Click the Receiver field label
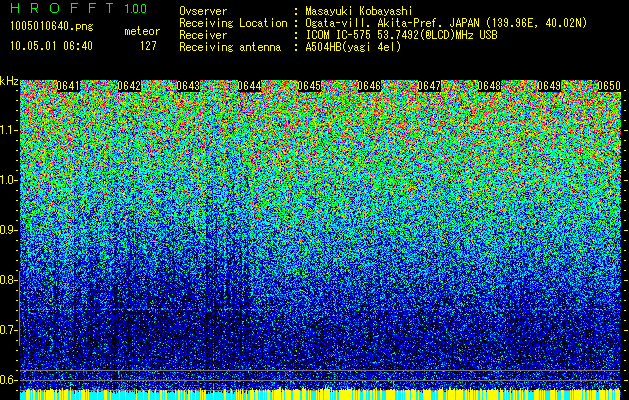The image size is (629, 400). [x=203, y=35]
